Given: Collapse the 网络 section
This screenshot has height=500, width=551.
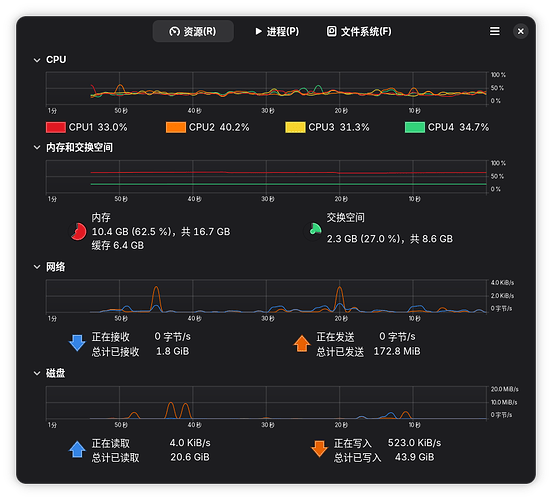Looking at the screenshot, I should pyautogui.click(x=37, y=267).
